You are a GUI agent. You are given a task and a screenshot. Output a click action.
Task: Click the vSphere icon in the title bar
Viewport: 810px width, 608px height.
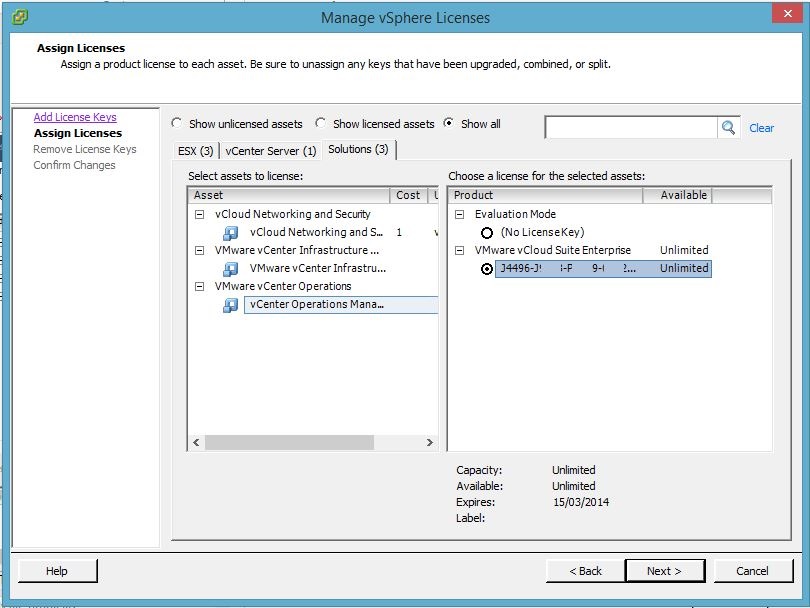pyautogui.click(x=20, y=17)
